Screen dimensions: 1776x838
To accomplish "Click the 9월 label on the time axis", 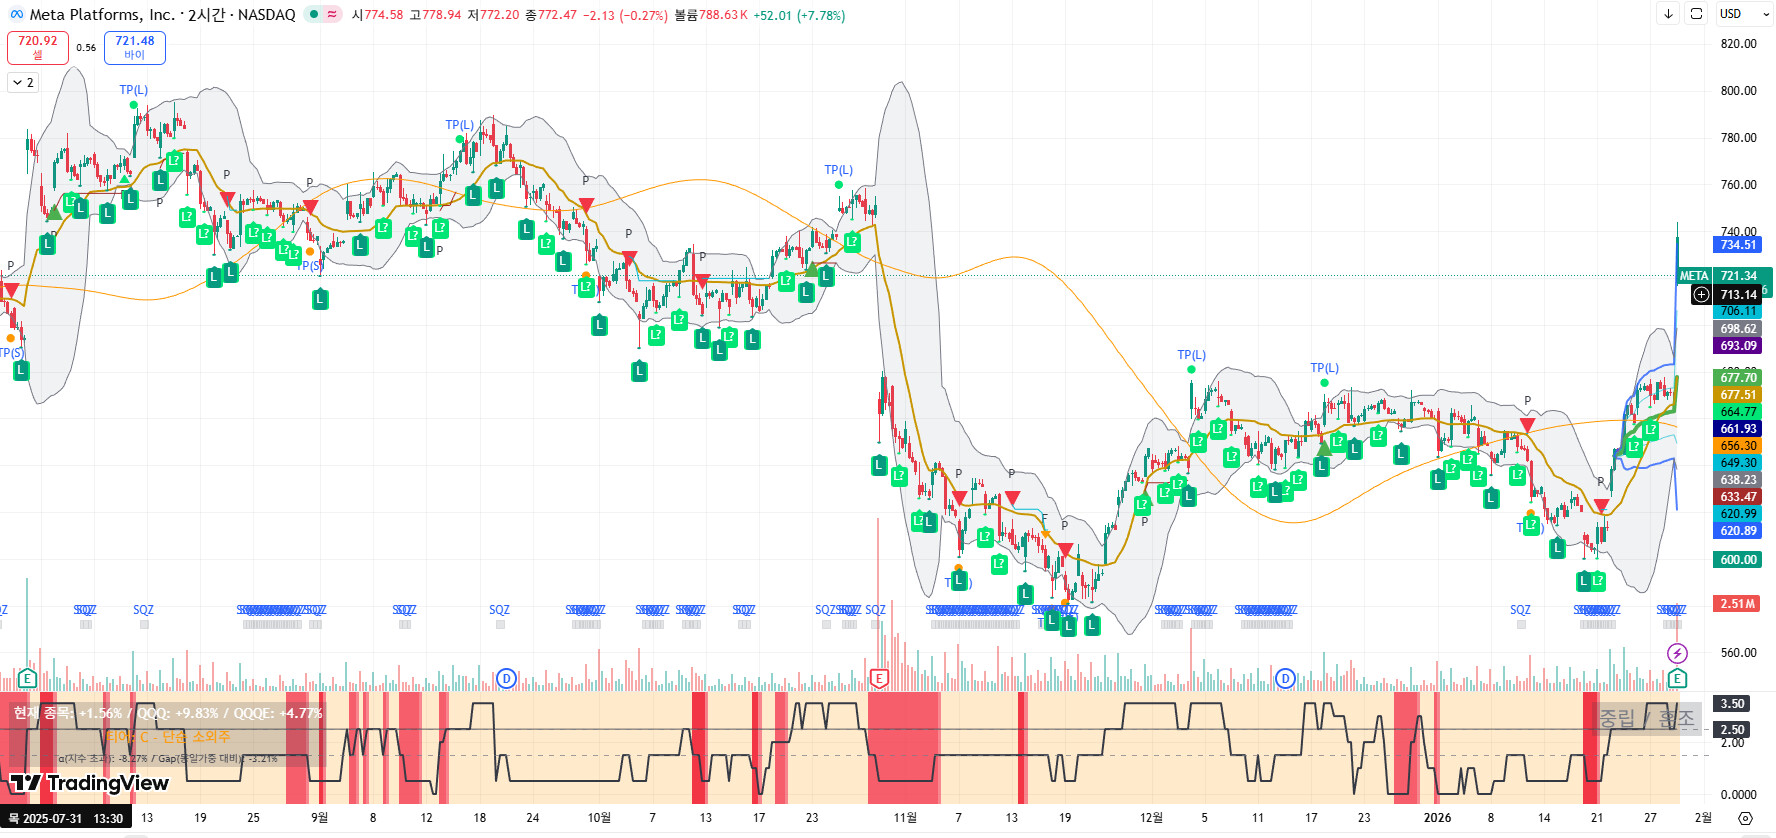I will [x=319, y=818].
